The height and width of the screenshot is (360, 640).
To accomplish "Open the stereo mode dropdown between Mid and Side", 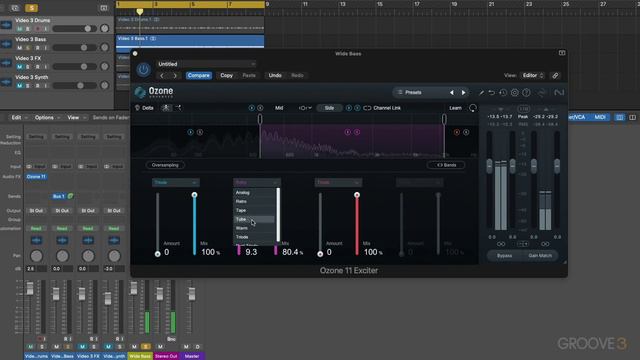I will [x=305, y=108].
